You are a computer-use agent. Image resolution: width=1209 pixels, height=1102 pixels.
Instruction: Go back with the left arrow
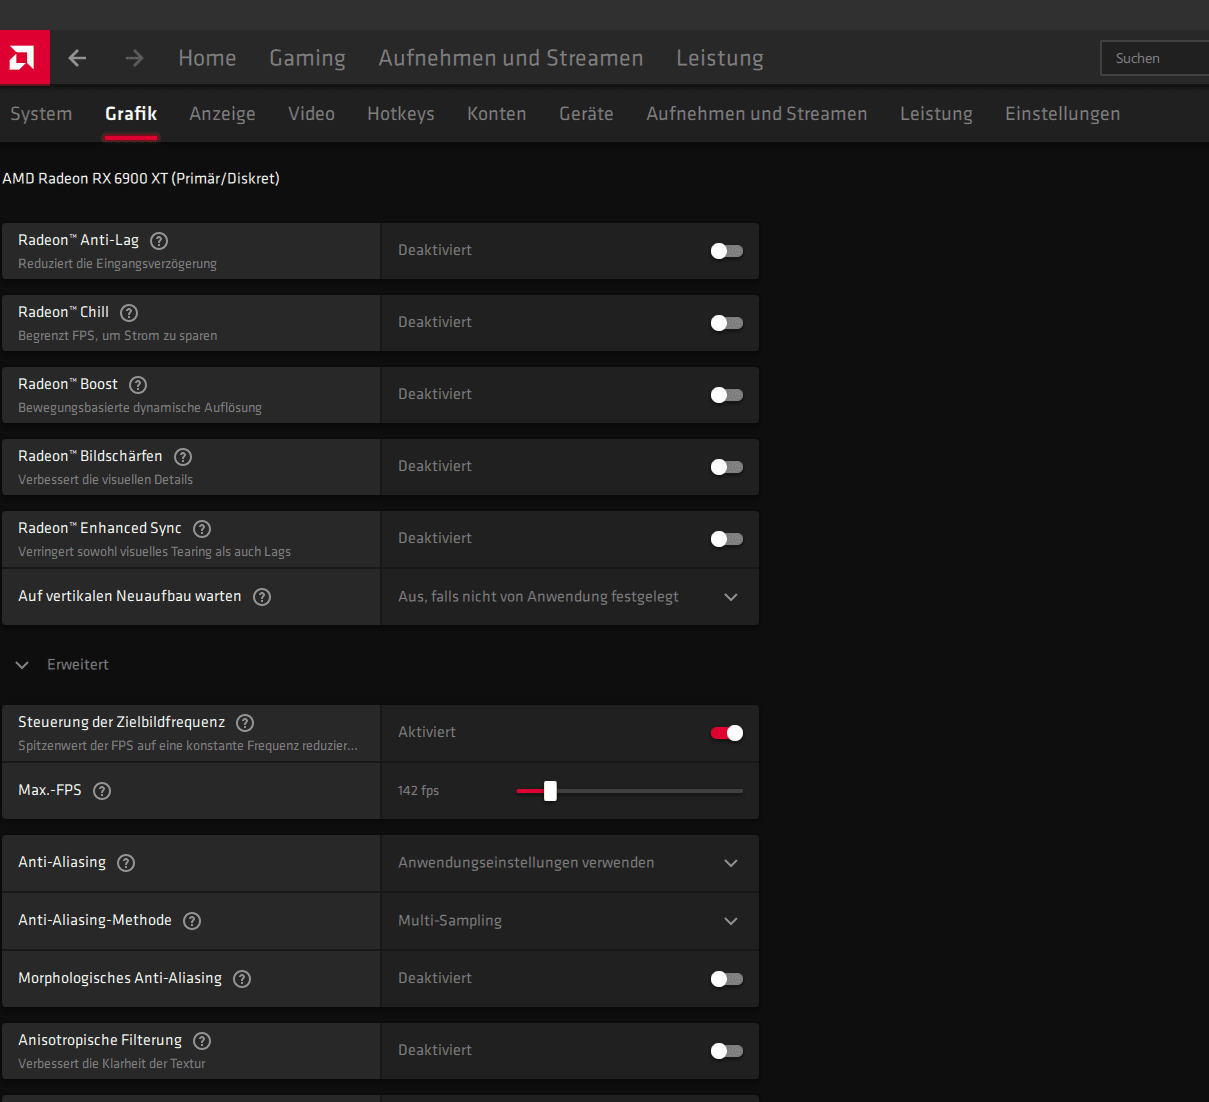(x=77, y=58)
